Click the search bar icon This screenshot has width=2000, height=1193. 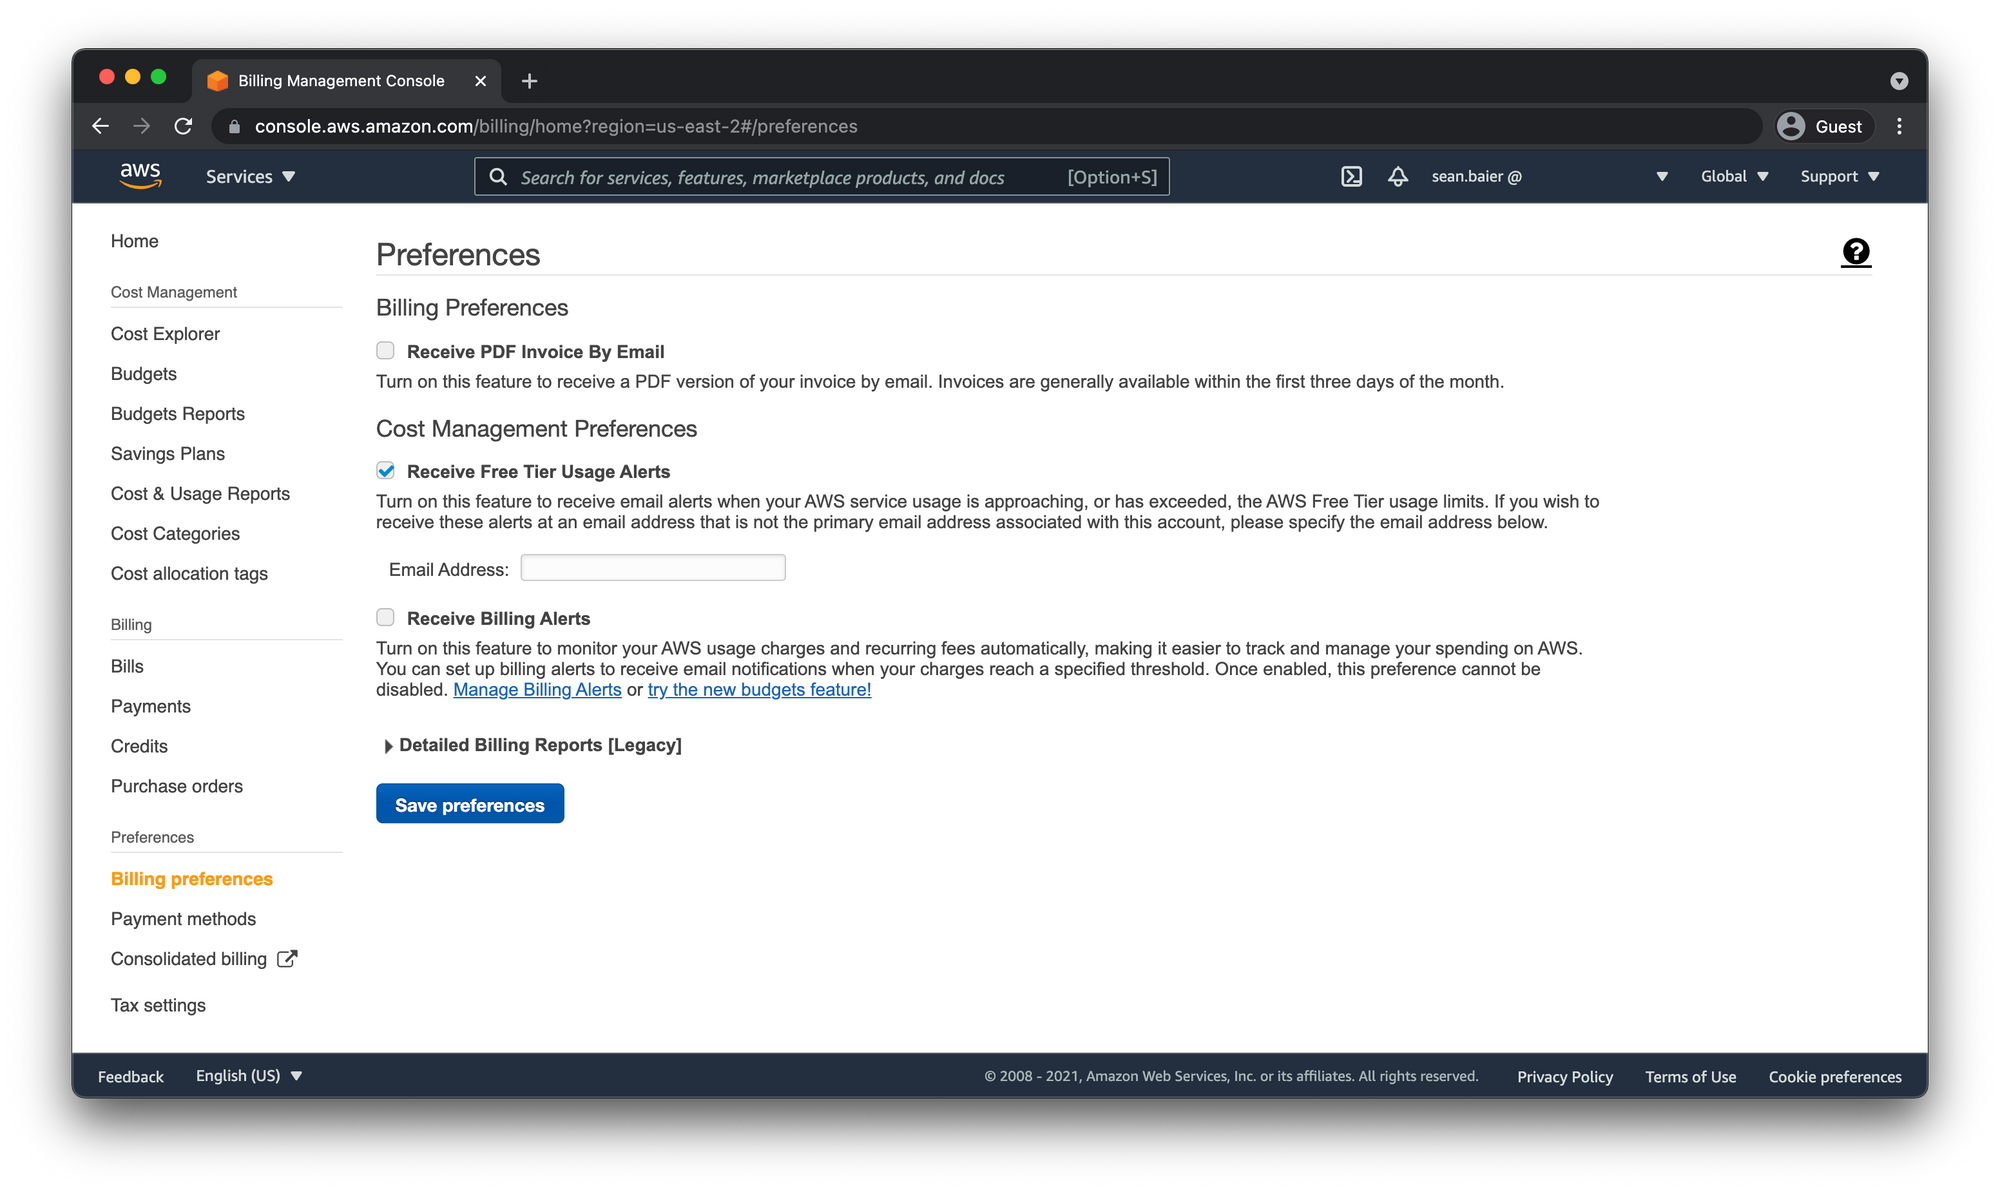tap(498, 176)
